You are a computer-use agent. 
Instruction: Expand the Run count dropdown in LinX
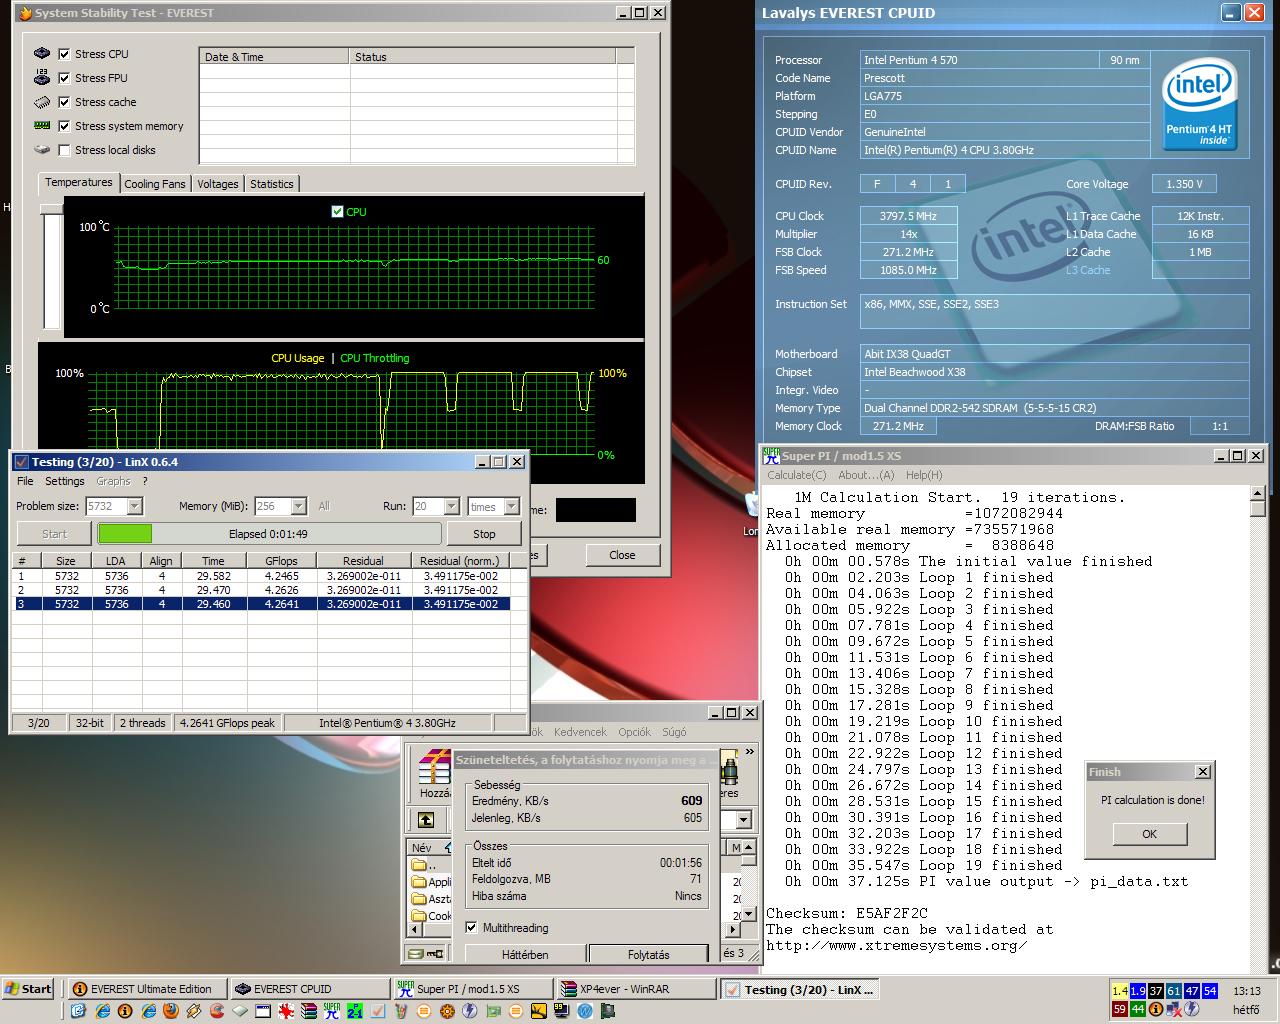pos(451,507)
